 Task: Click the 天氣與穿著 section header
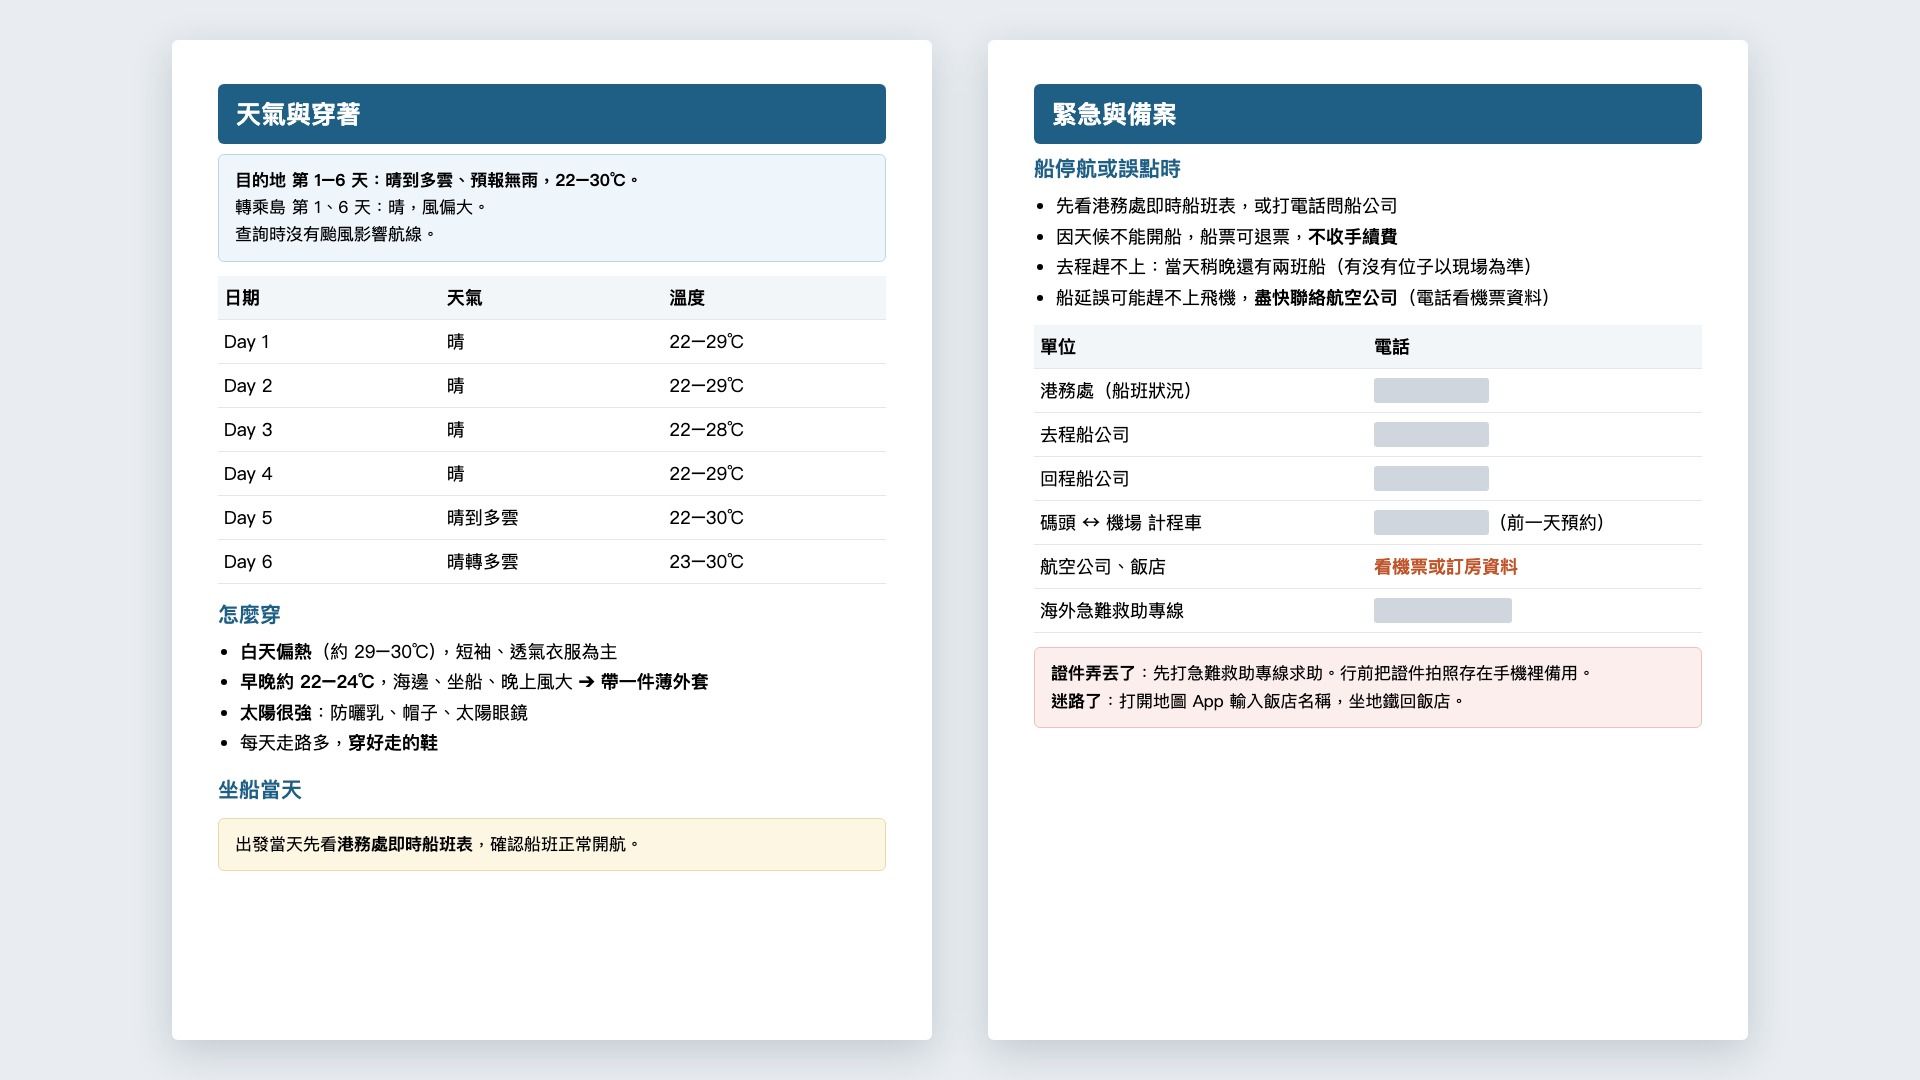pos(551,114)
